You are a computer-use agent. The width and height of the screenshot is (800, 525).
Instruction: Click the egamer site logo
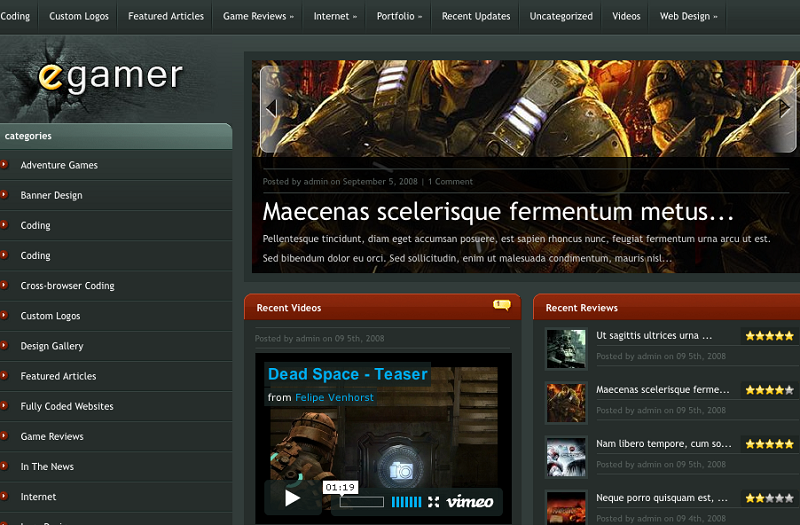tap(110, 77)
